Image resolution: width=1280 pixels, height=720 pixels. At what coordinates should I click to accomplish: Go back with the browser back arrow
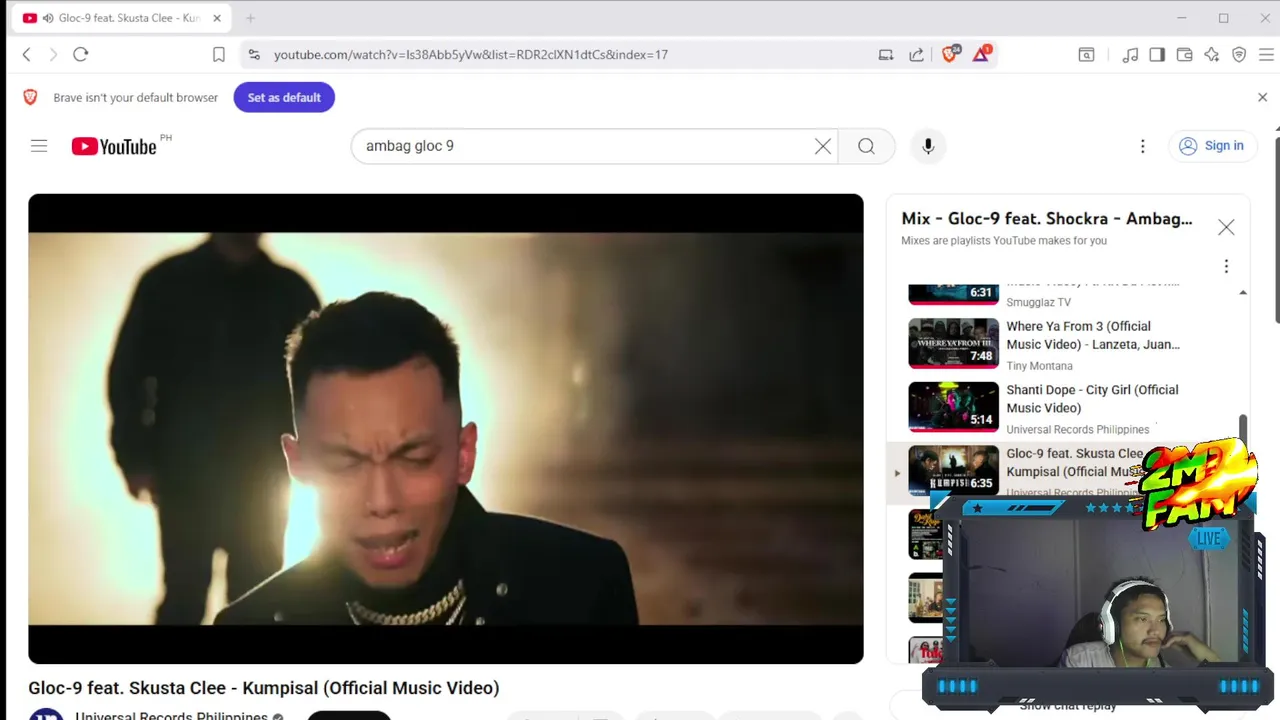coord(27,55)
